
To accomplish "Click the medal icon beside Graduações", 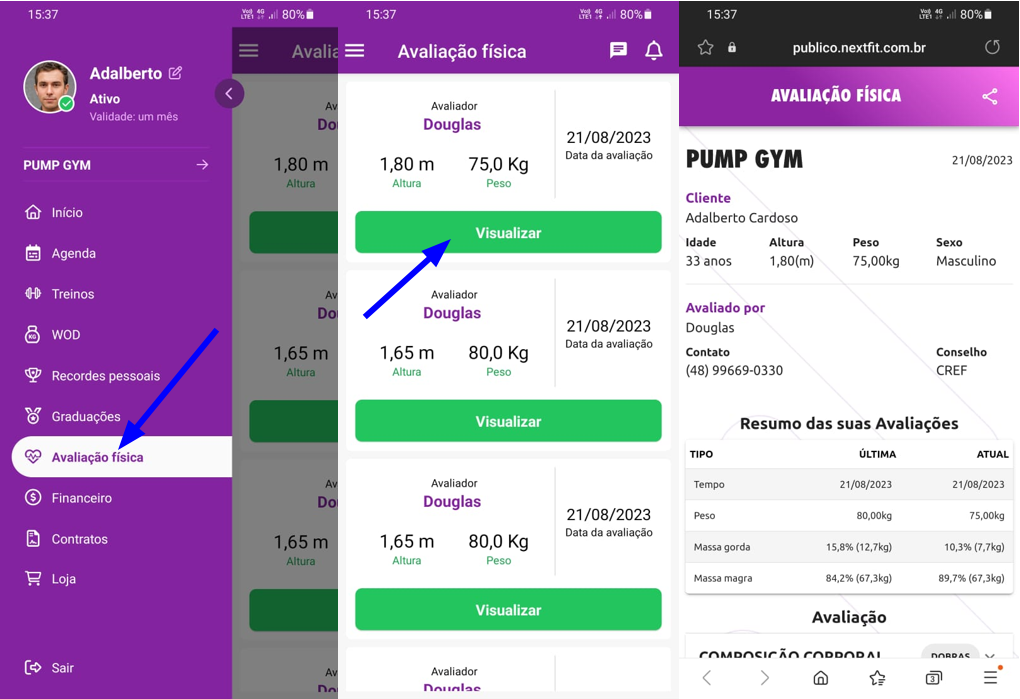I will pyautogui.click(x=33, y=415).
